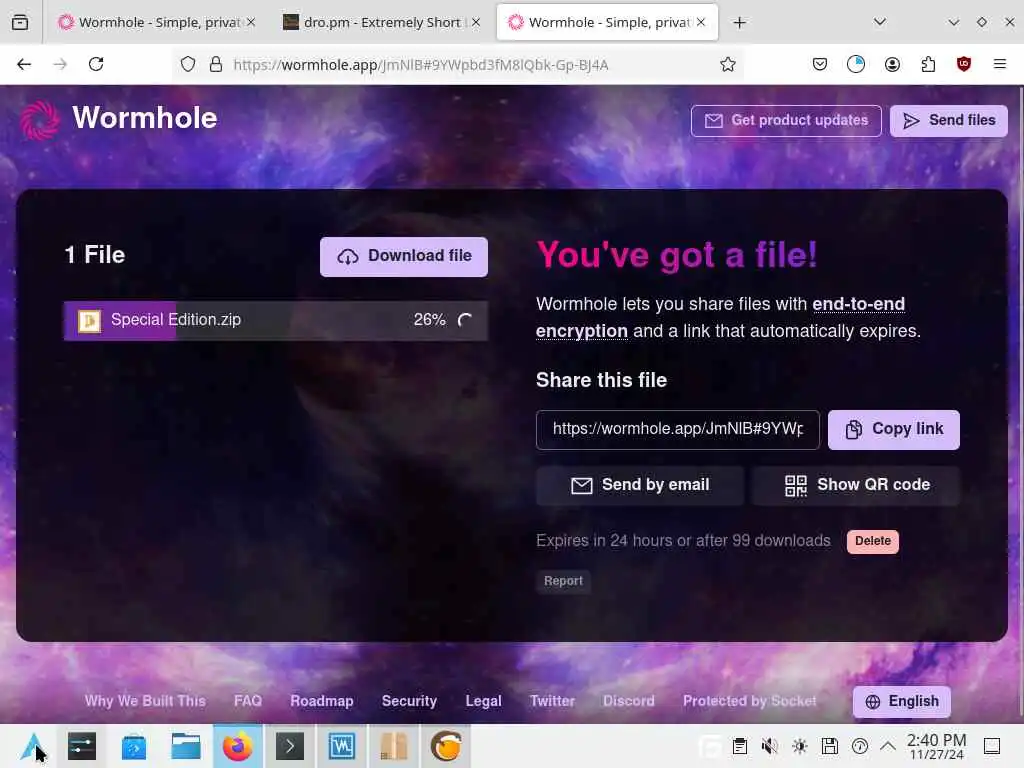Screen dimensions: 1024x768
Task: Open the archive manager taskbar icon
Action: click(x=394, y=746)
